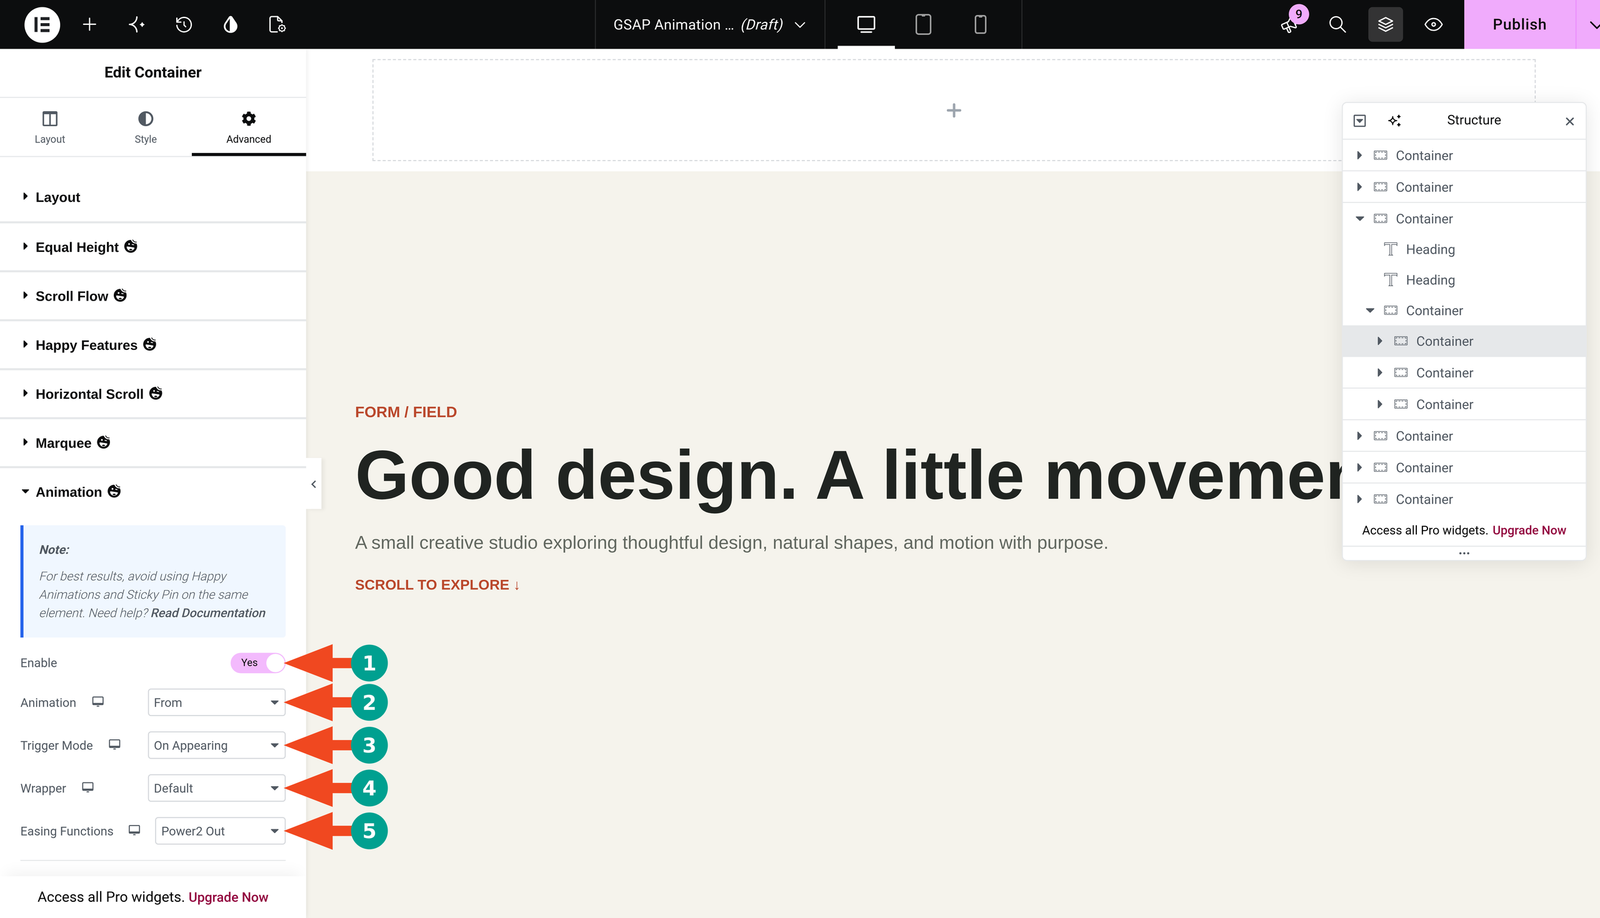Image resolution: width=1600 pixels, height=918 pixels.
Task: Select the Advanced tab
Action: [249, 127]
